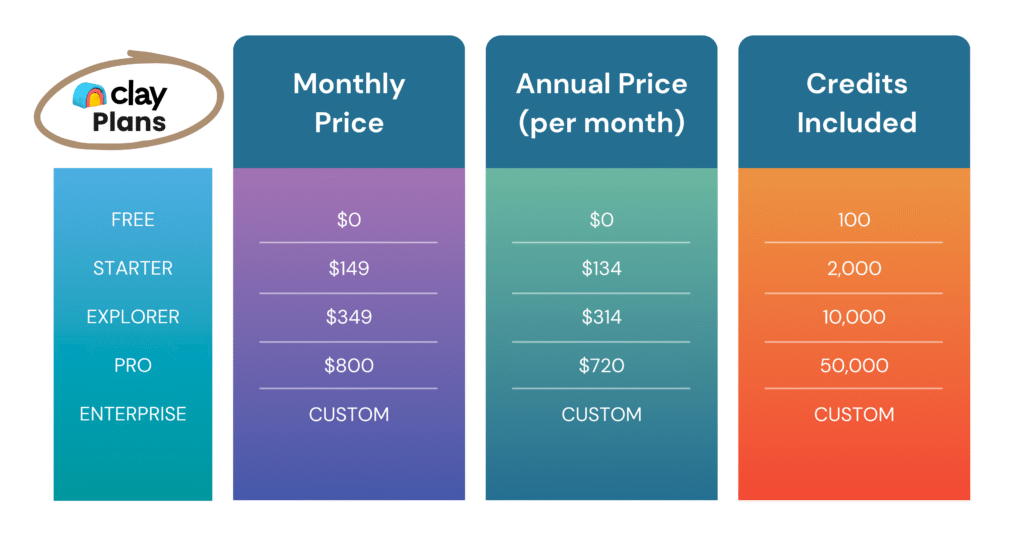The width and height of the screenshot is (1024, 536).
Task: Click the $349 Explorer monthly price
Action: point(348,317)
